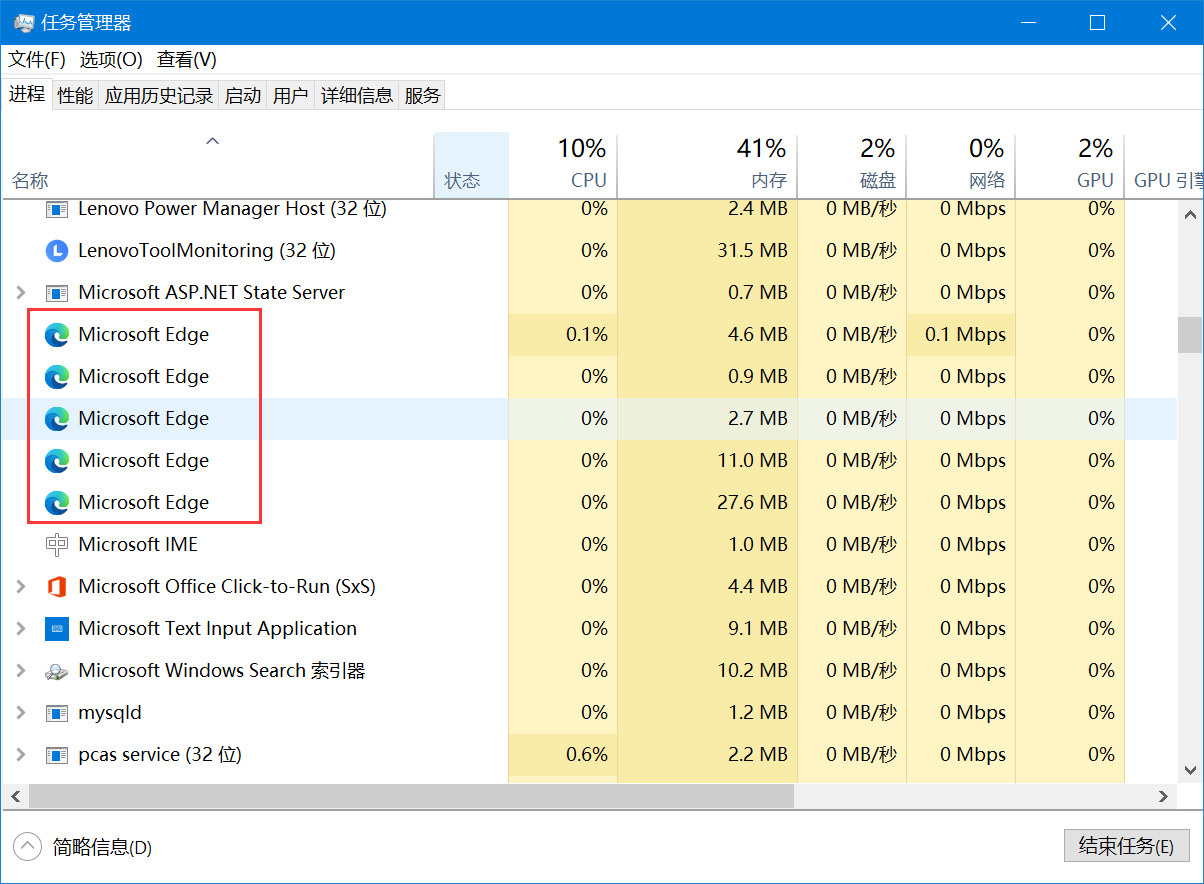Click the Lenovo Power Manager Host process icon
1204x884 pixels.
tap(57, 209)
